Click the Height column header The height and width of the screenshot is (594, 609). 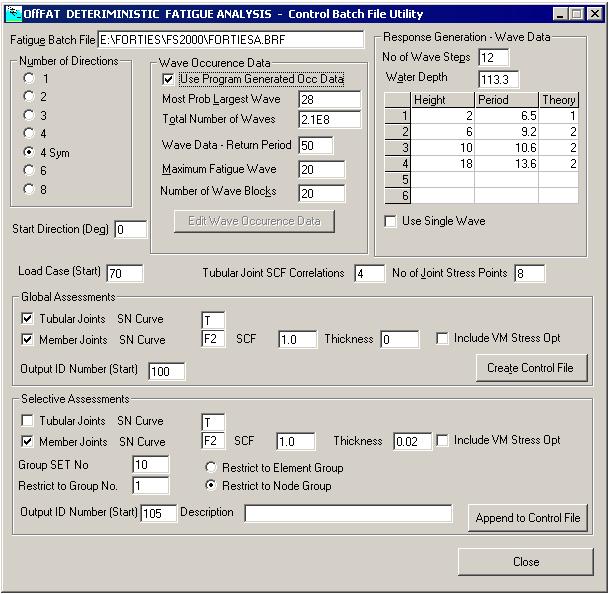pos(443,100)
